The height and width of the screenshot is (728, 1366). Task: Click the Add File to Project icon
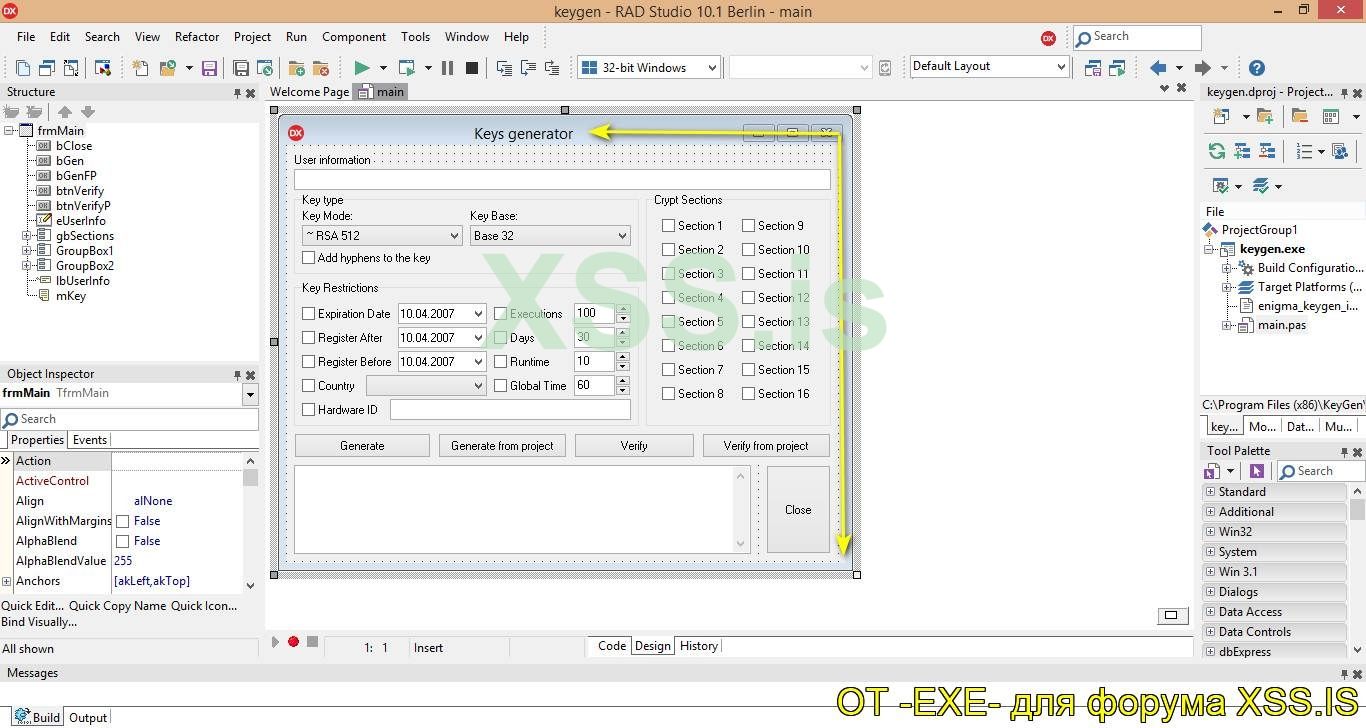pos(296,68)
